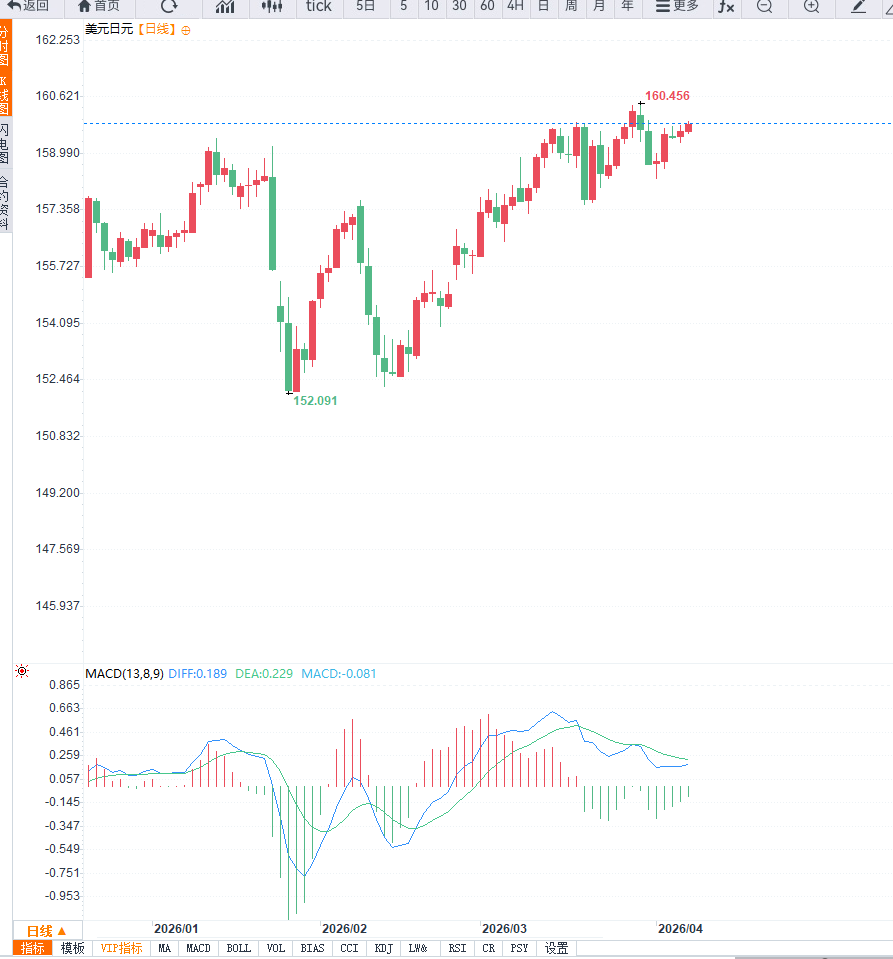
Task: Go to 首页 home icon
Action: (x=99, y=6)
